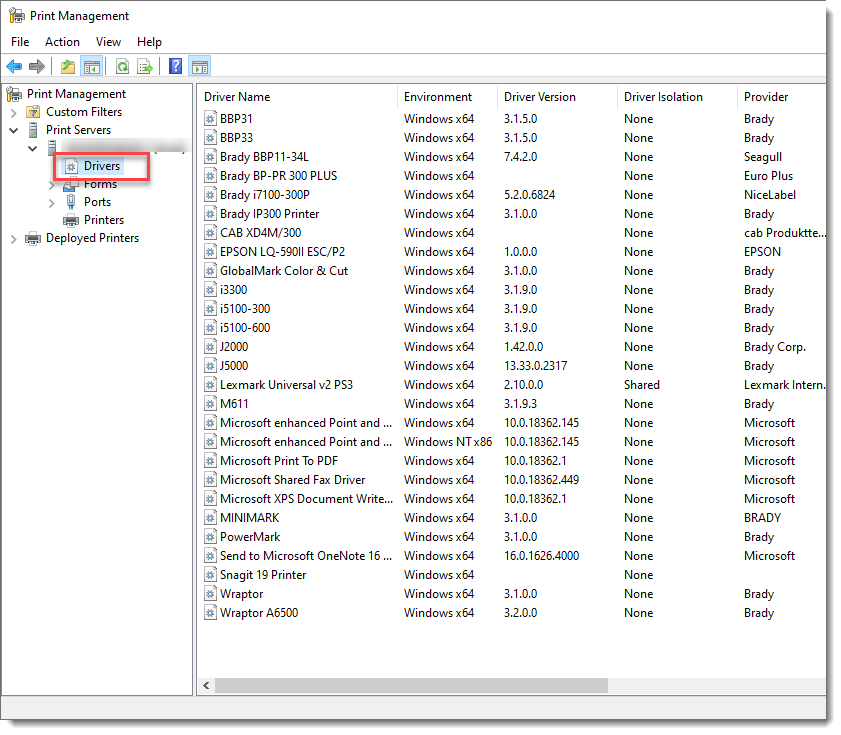
Task: Collapse the Print Servers tree node
Action: point(14,130)
